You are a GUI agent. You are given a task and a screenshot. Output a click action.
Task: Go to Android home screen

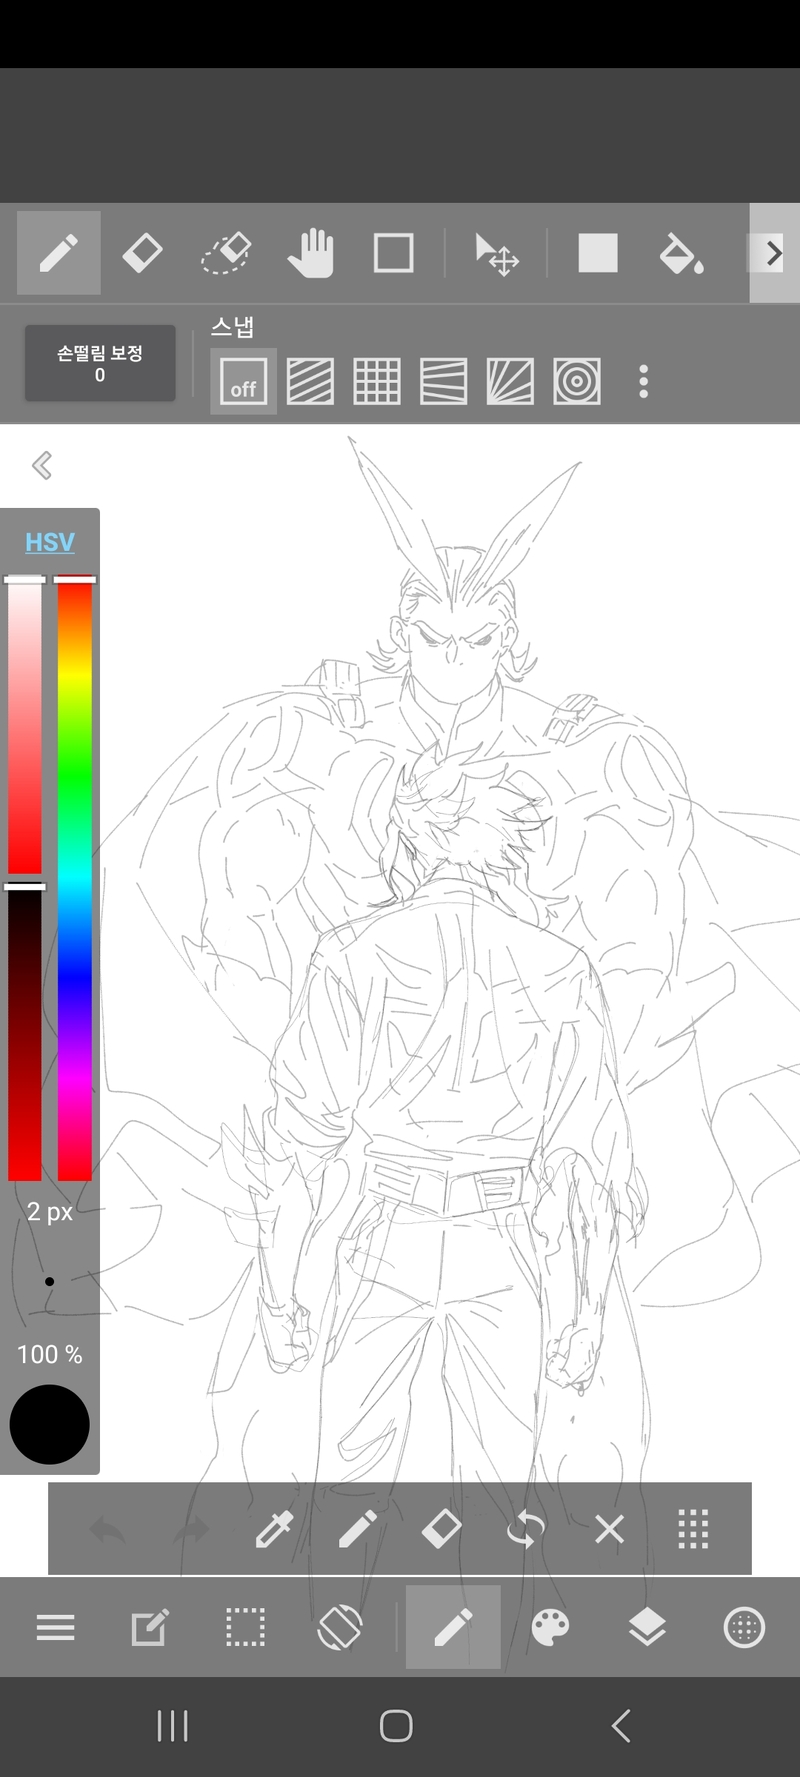[x=396, y=1726]
